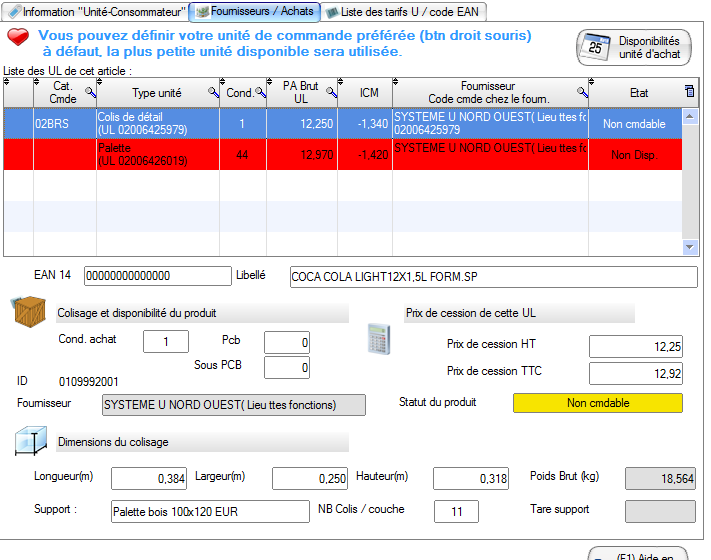This screenshot has height=560, width=711.
Task: Click the yellow Non cmdable status box
Action: pos(597,403)
